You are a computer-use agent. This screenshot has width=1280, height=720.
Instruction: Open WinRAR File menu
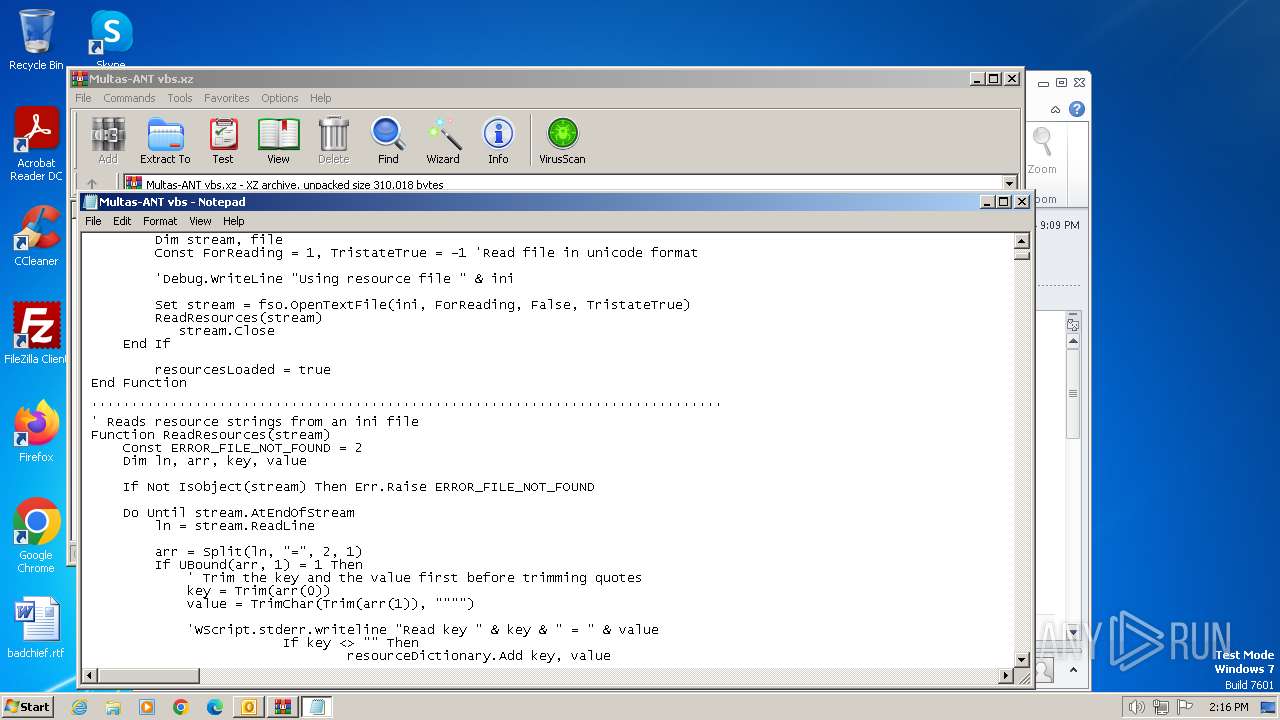tap(83, 98)
